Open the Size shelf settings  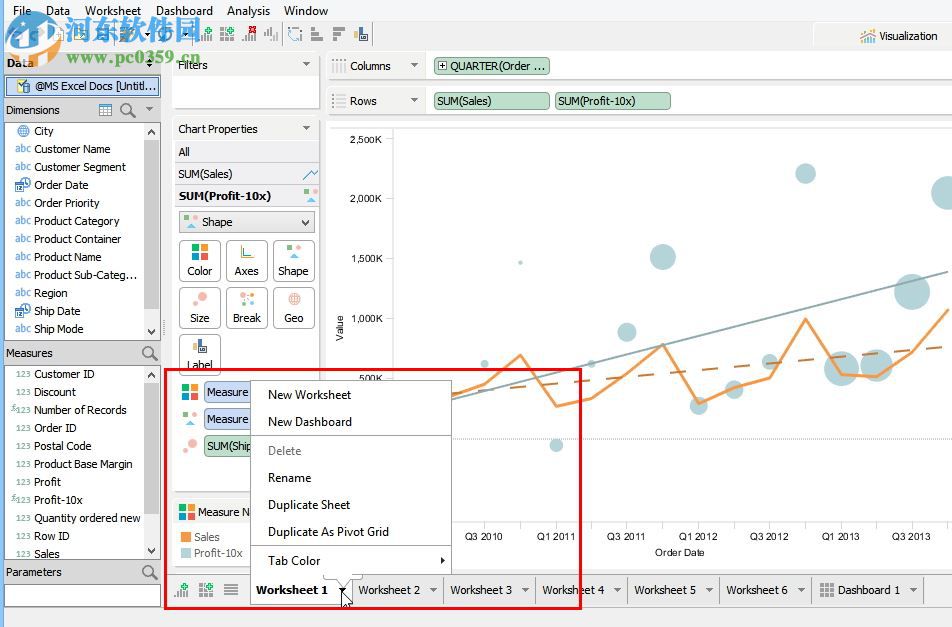click(x=199, y=307)
